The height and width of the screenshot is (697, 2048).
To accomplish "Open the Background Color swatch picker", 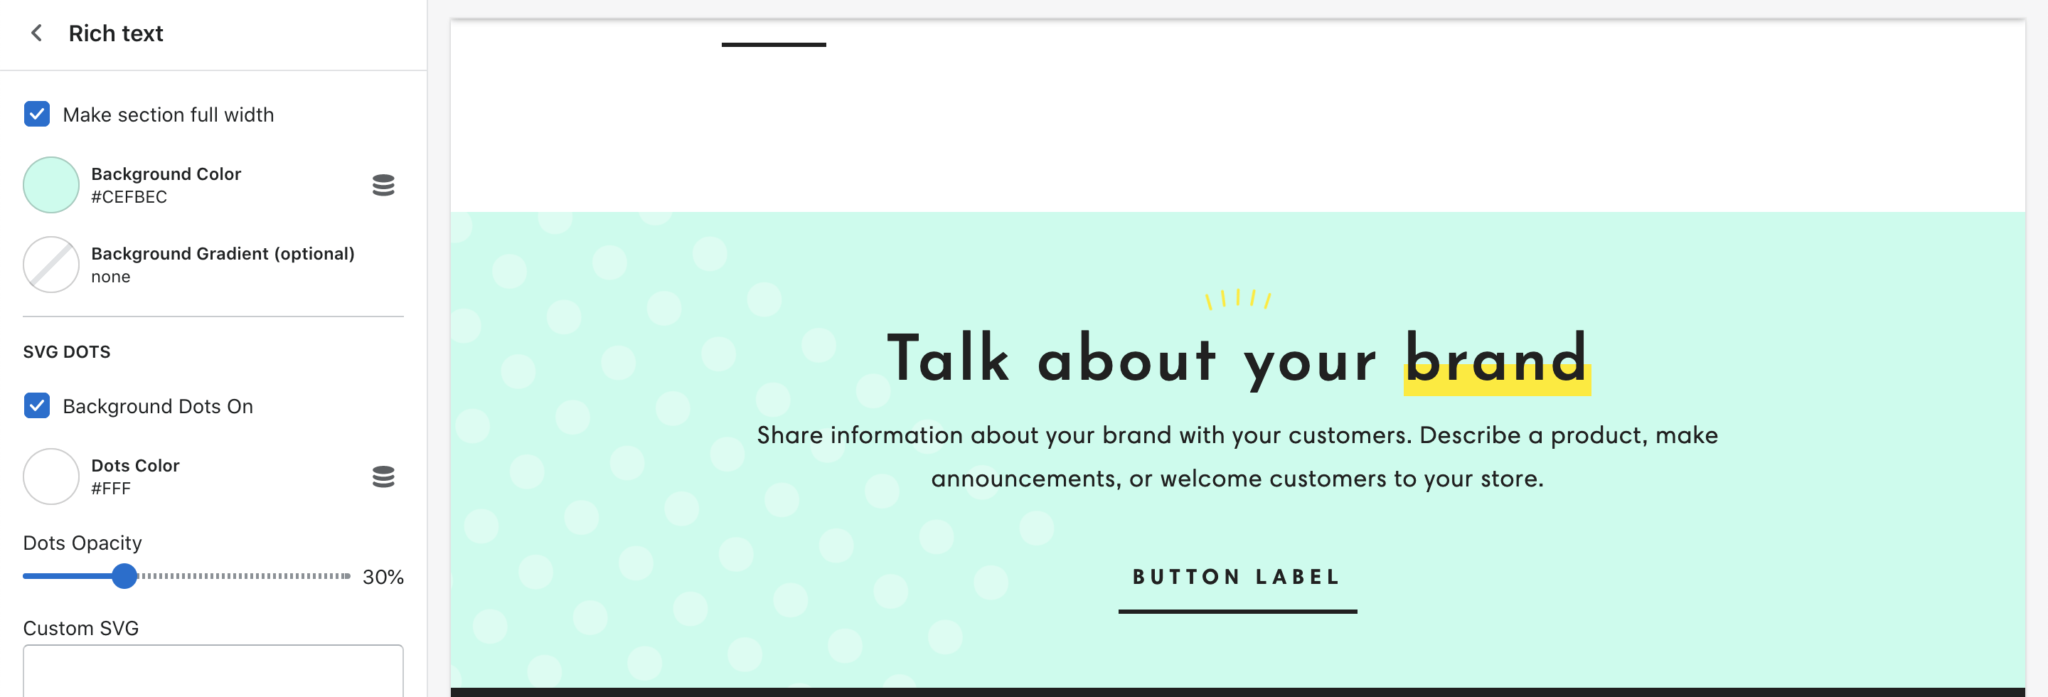I will tap(50, 184).
